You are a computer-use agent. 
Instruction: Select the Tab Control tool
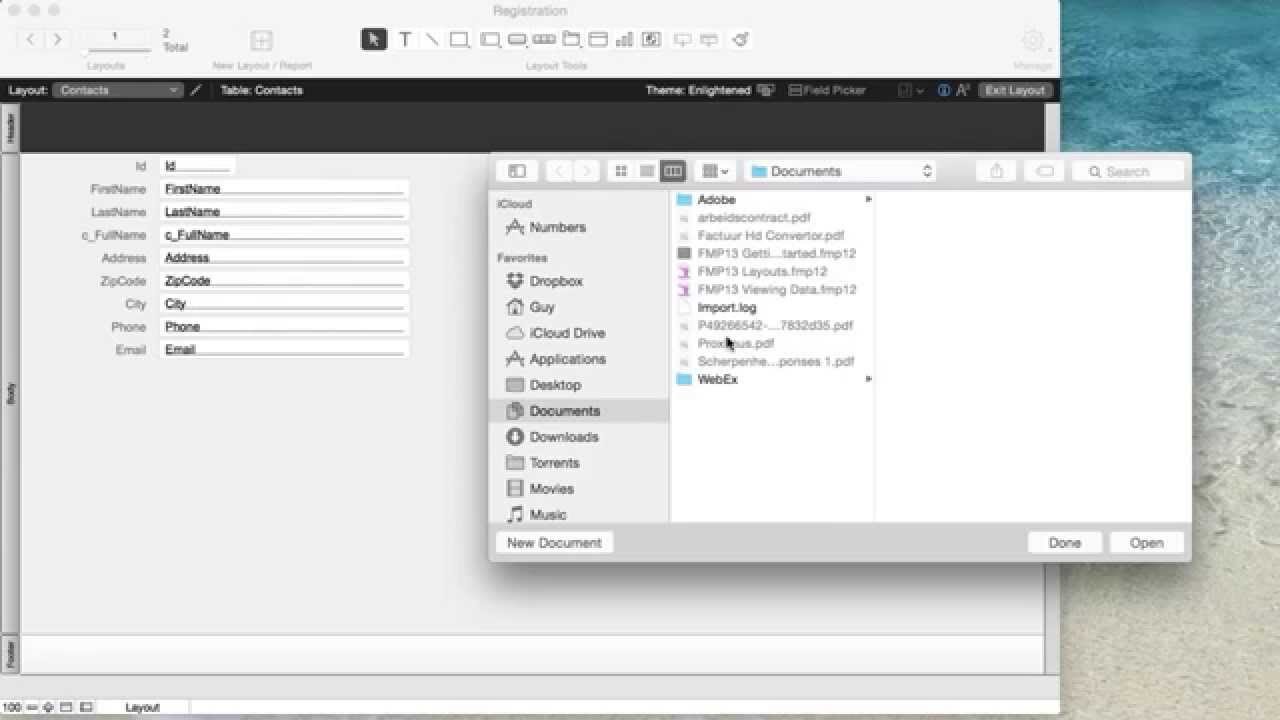(x=571, y=40)
